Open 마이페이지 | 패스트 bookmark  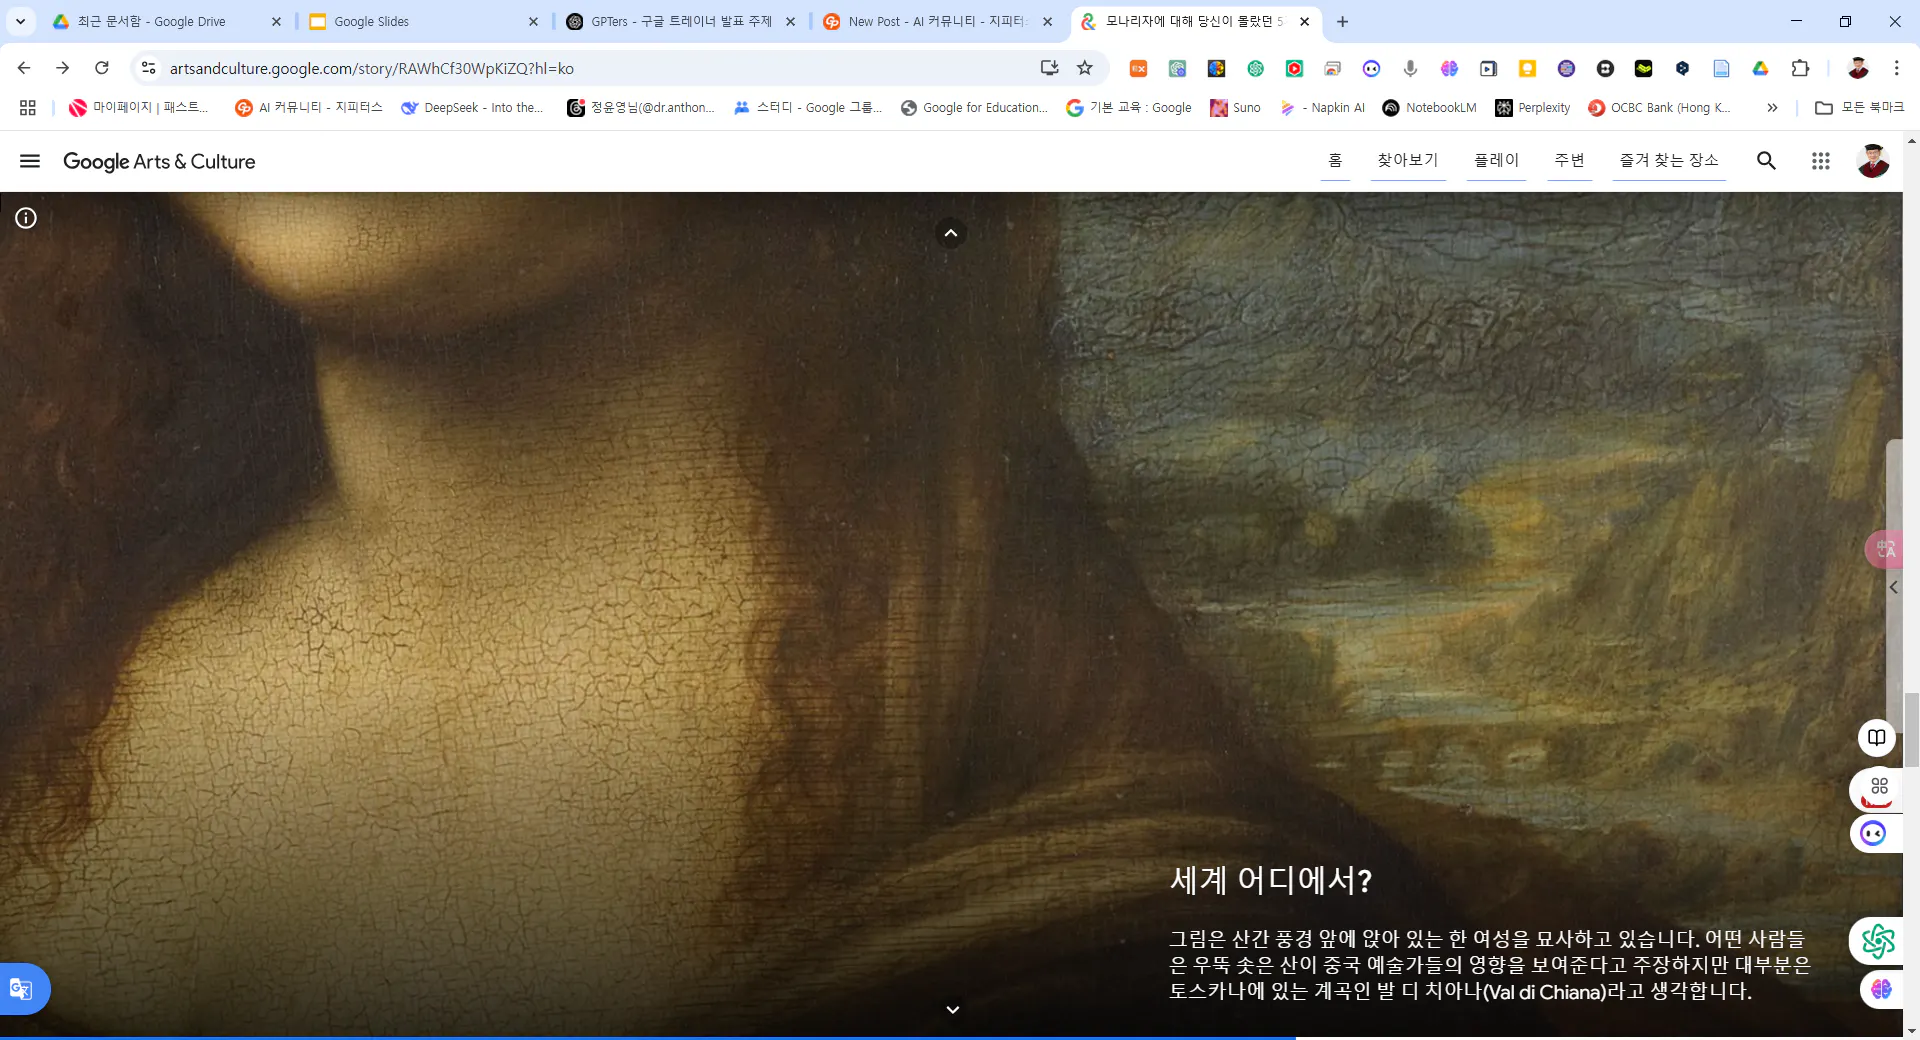tap(139, 107)
